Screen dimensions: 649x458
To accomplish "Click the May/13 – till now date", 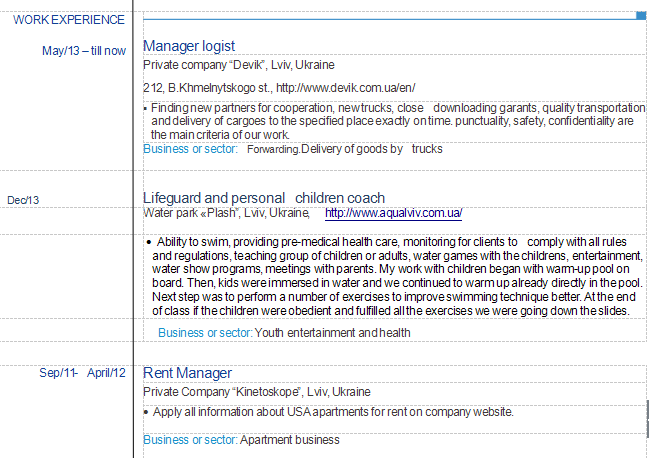I will (x=84, y=51).
